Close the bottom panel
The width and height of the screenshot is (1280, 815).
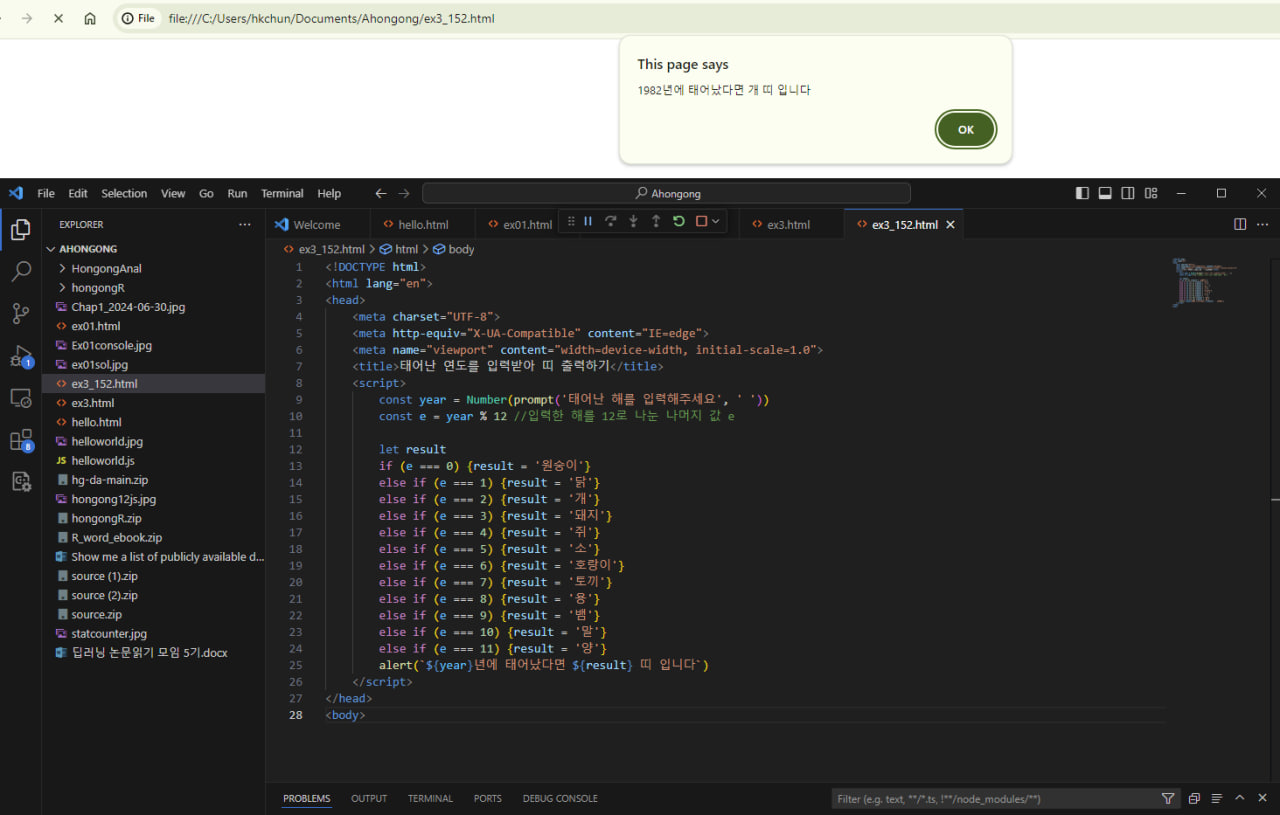coord(1262,798)
